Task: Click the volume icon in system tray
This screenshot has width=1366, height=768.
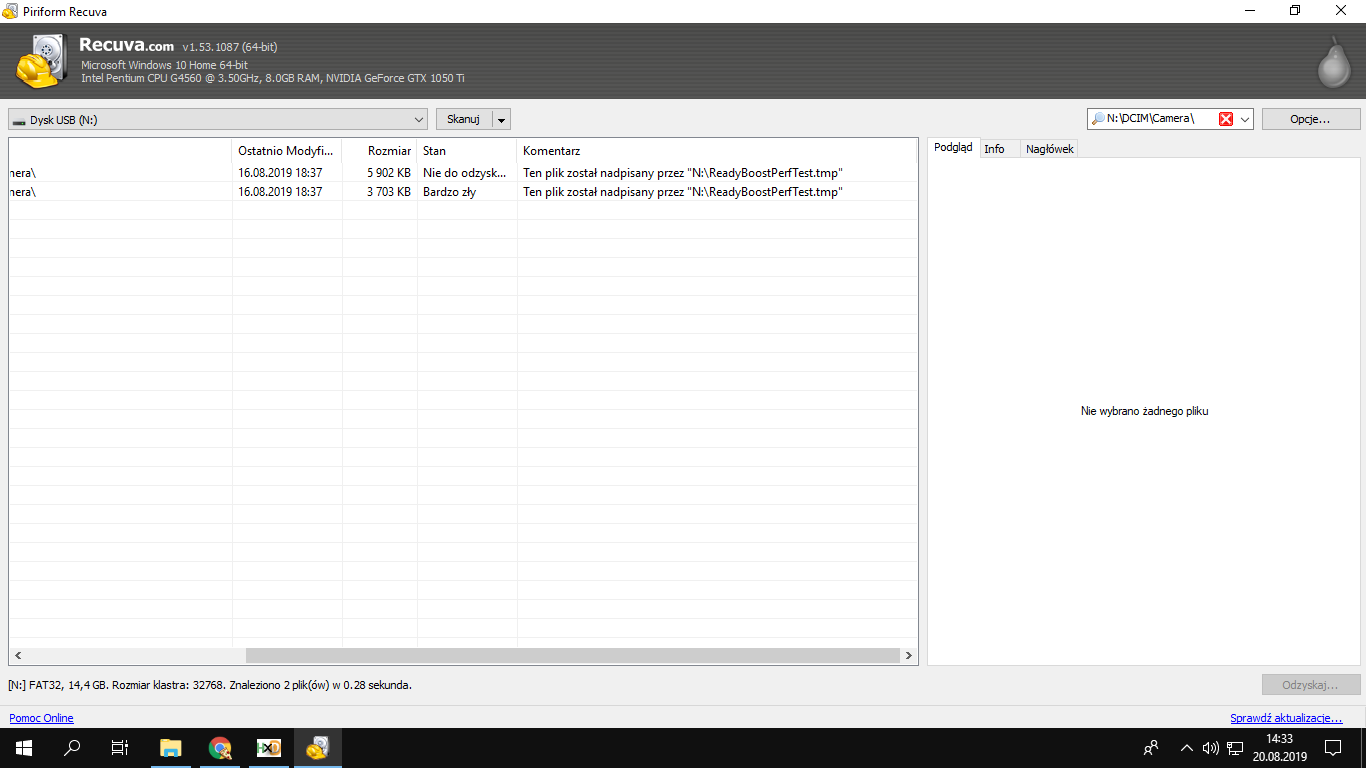Action: coord(1211,747)
